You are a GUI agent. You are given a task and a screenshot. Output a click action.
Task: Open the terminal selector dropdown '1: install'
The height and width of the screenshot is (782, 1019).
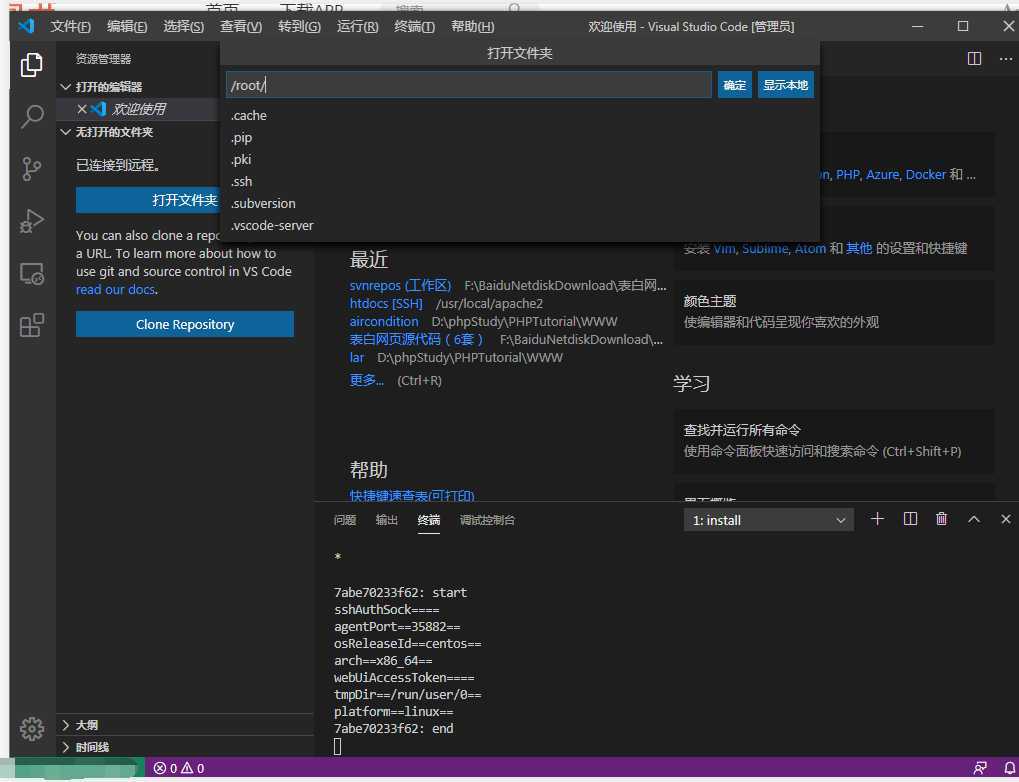pyautogui.click(x=769, y=520)
